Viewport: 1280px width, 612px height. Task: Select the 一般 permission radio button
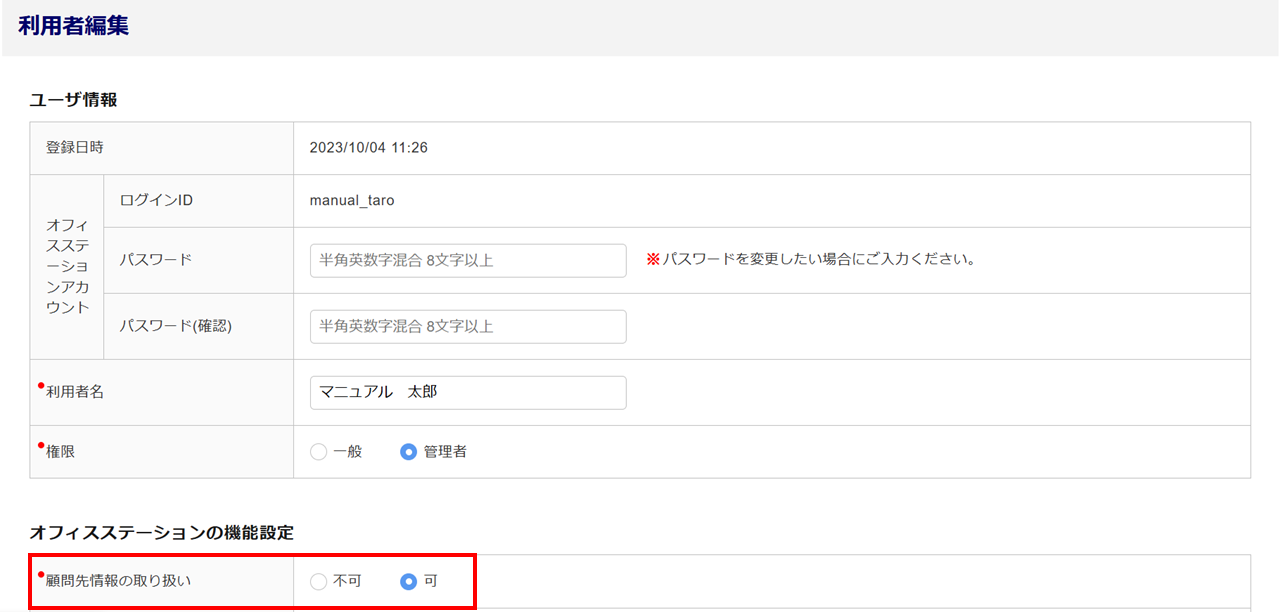pos(319,452)
